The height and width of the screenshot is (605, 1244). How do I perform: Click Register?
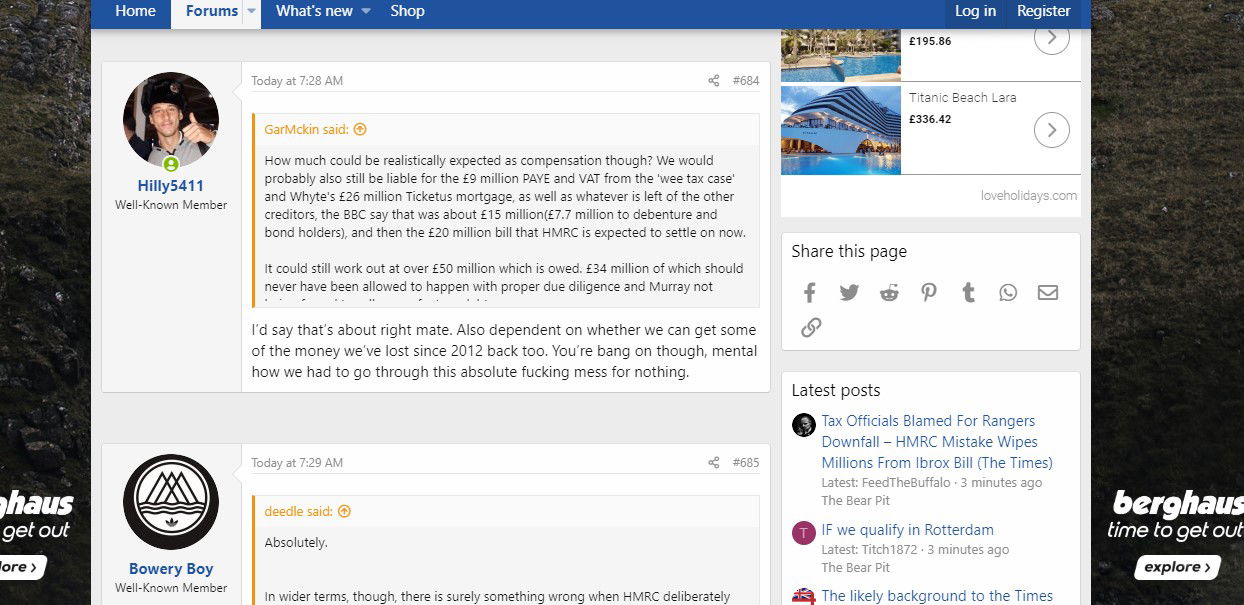click(1044, 12)
